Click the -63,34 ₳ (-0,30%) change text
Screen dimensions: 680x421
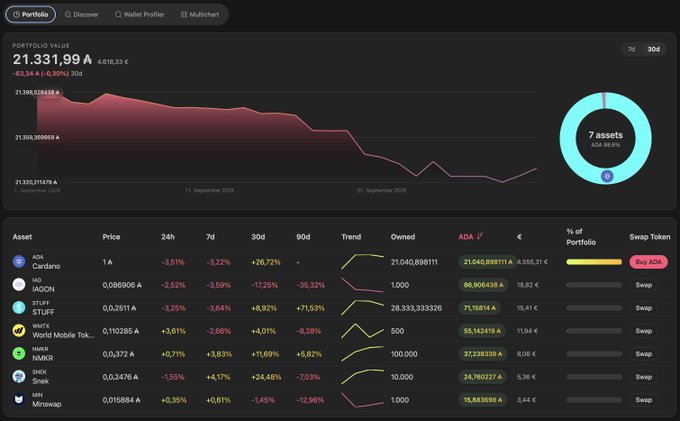[41, 74]
